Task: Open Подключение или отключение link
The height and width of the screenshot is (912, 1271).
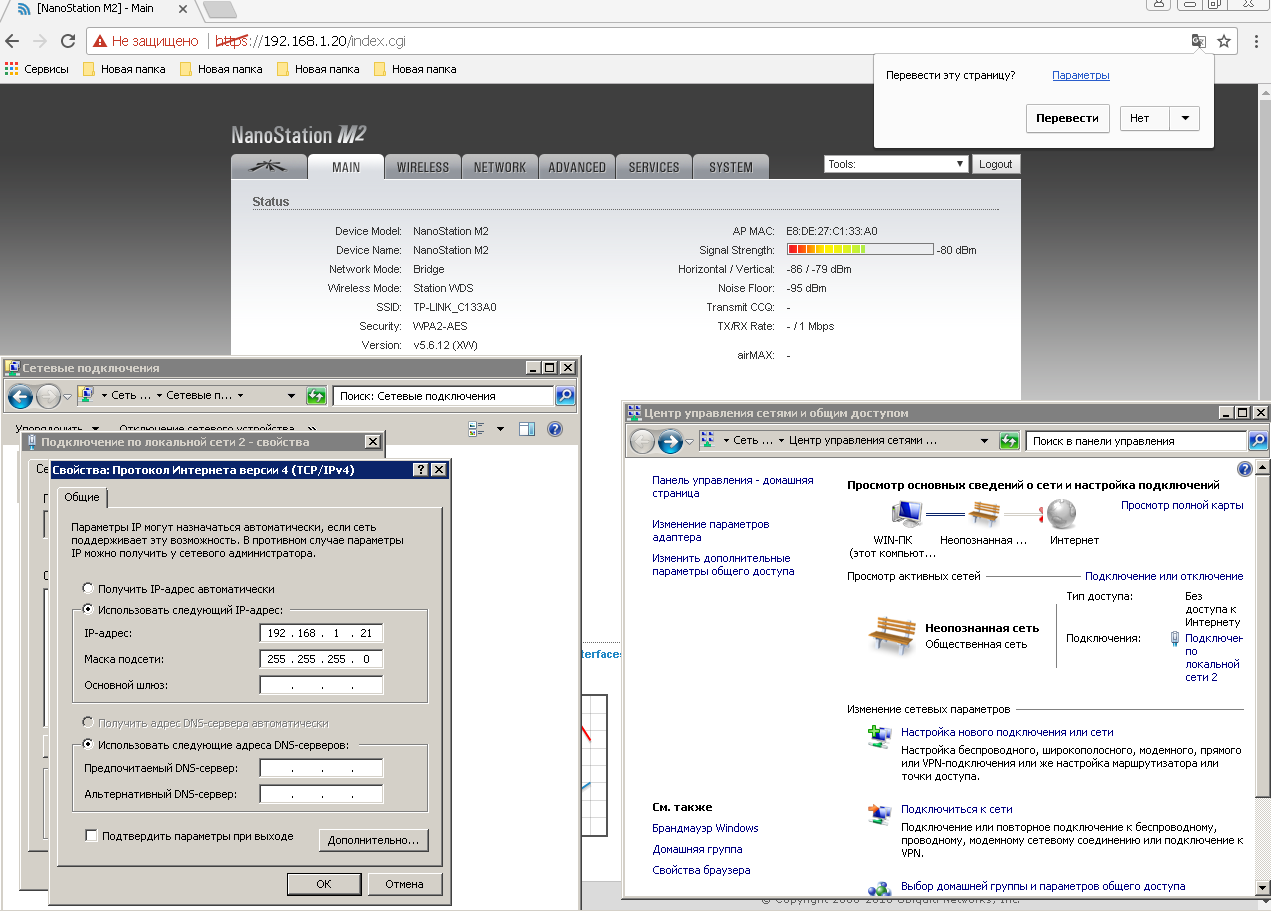Action: click(1164, 576)
